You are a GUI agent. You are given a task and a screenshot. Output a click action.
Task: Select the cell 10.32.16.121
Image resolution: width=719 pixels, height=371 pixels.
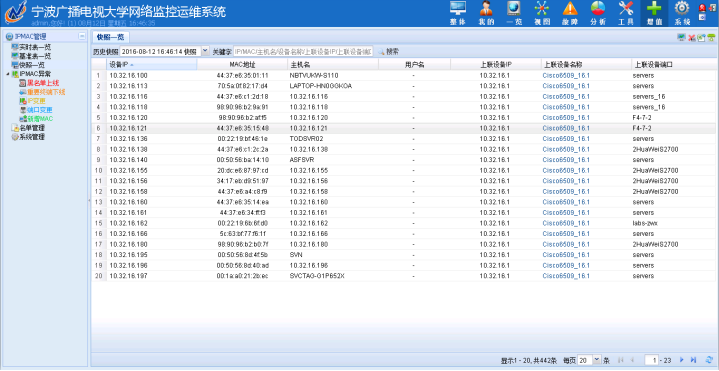pyautogui.click(x=128, y=128)
